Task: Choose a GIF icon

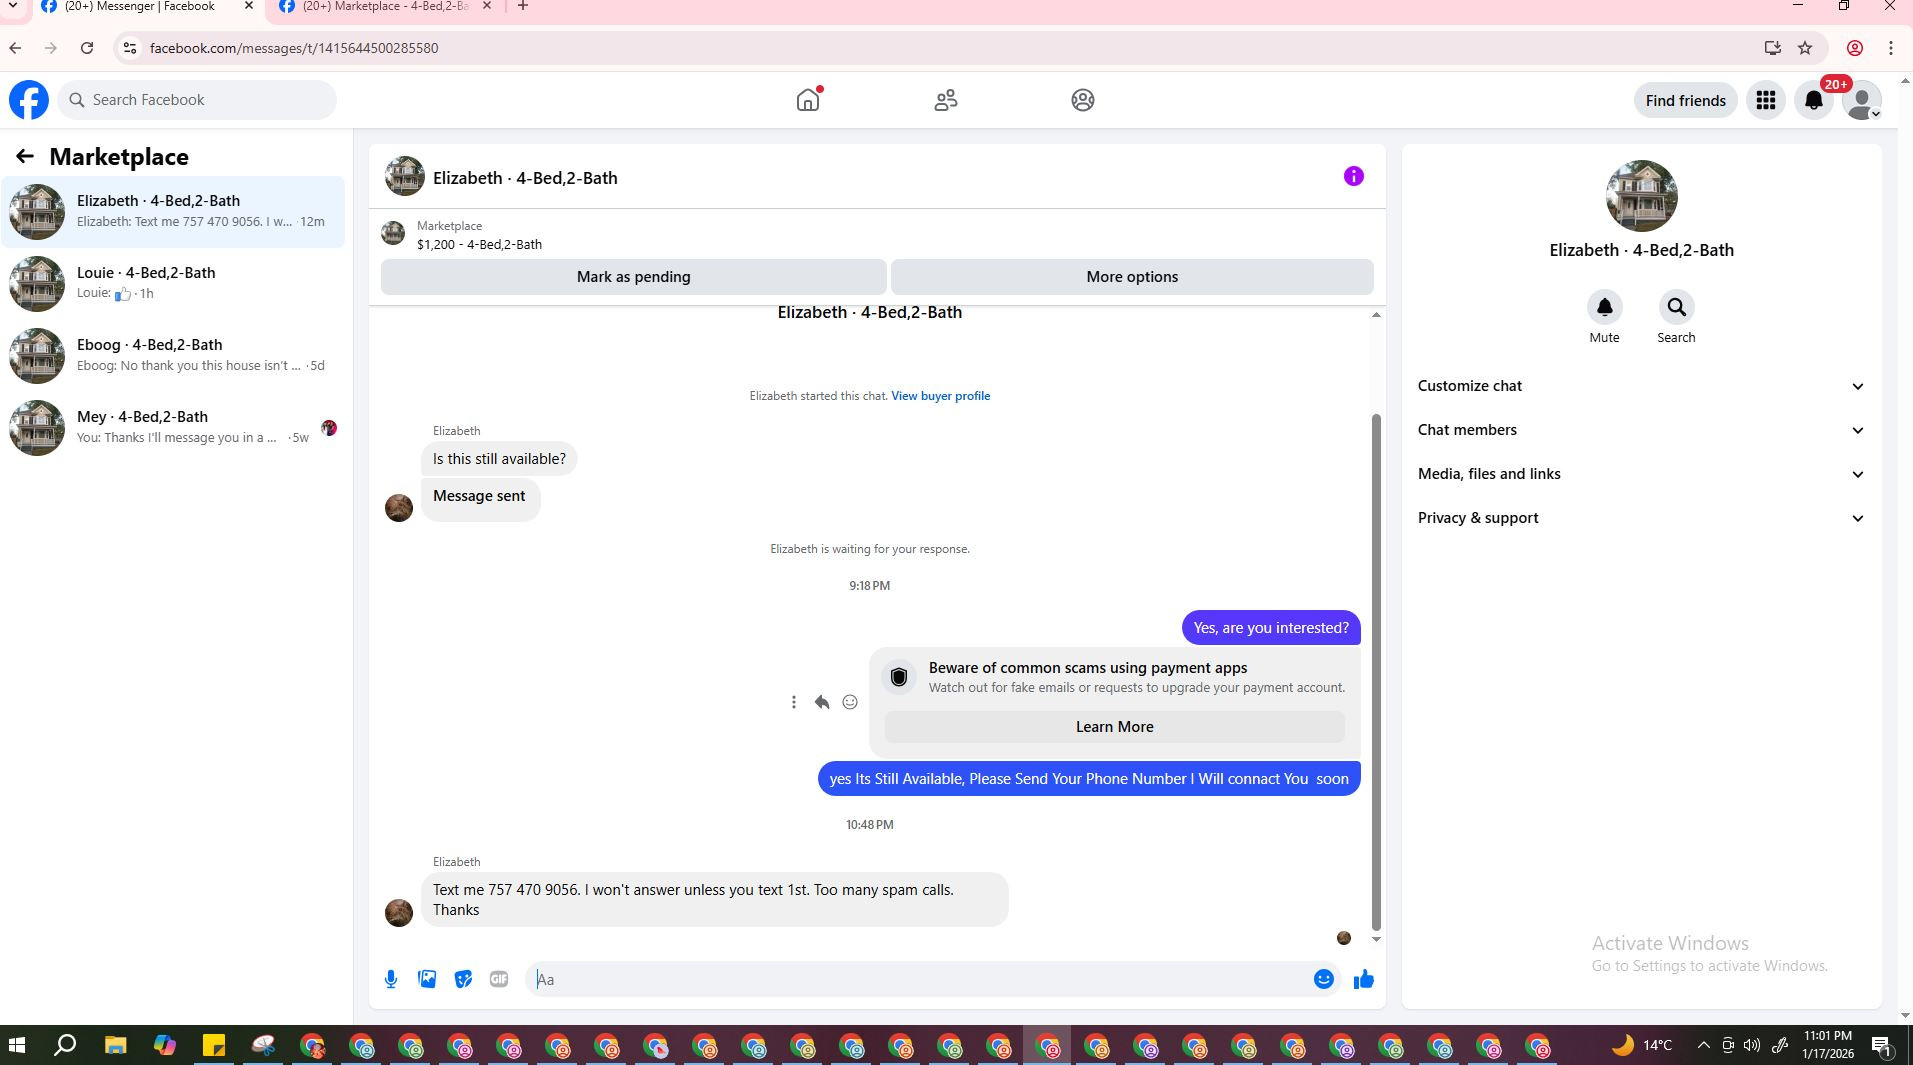Action: point(499,980)
